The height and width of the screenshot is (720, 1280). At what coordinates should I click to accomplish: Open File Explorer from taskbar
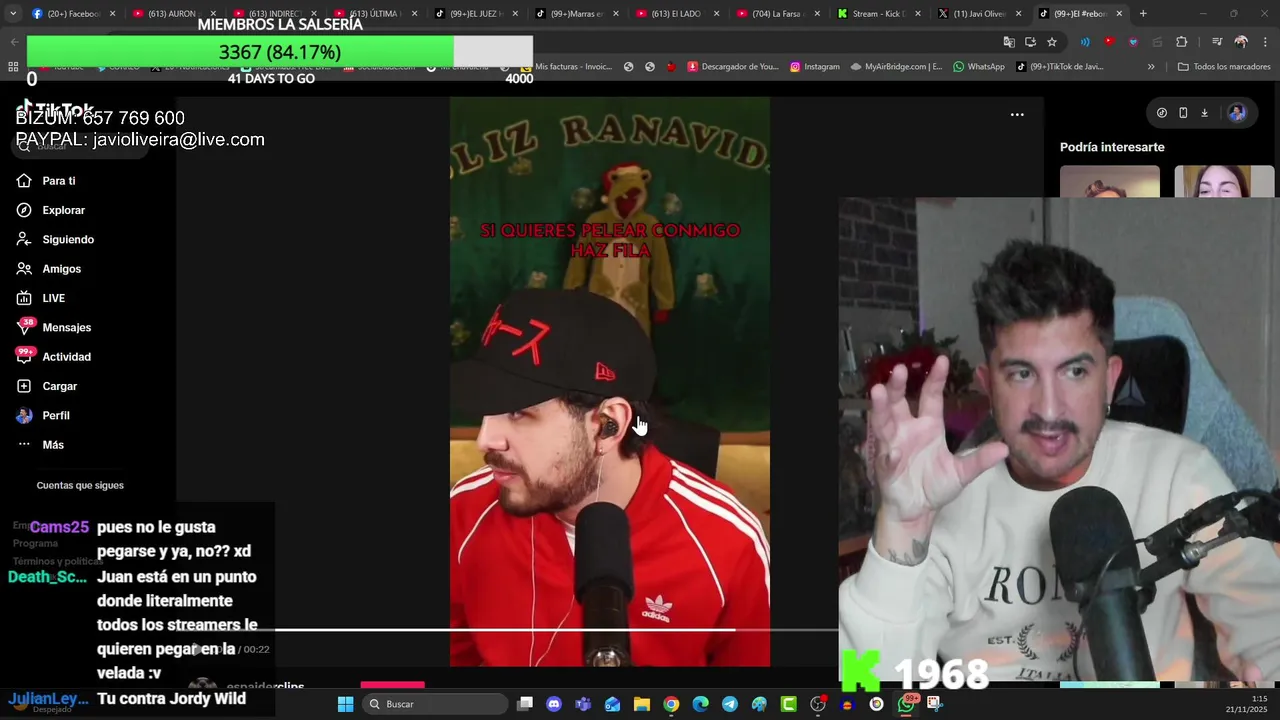(x=642, y=704)
